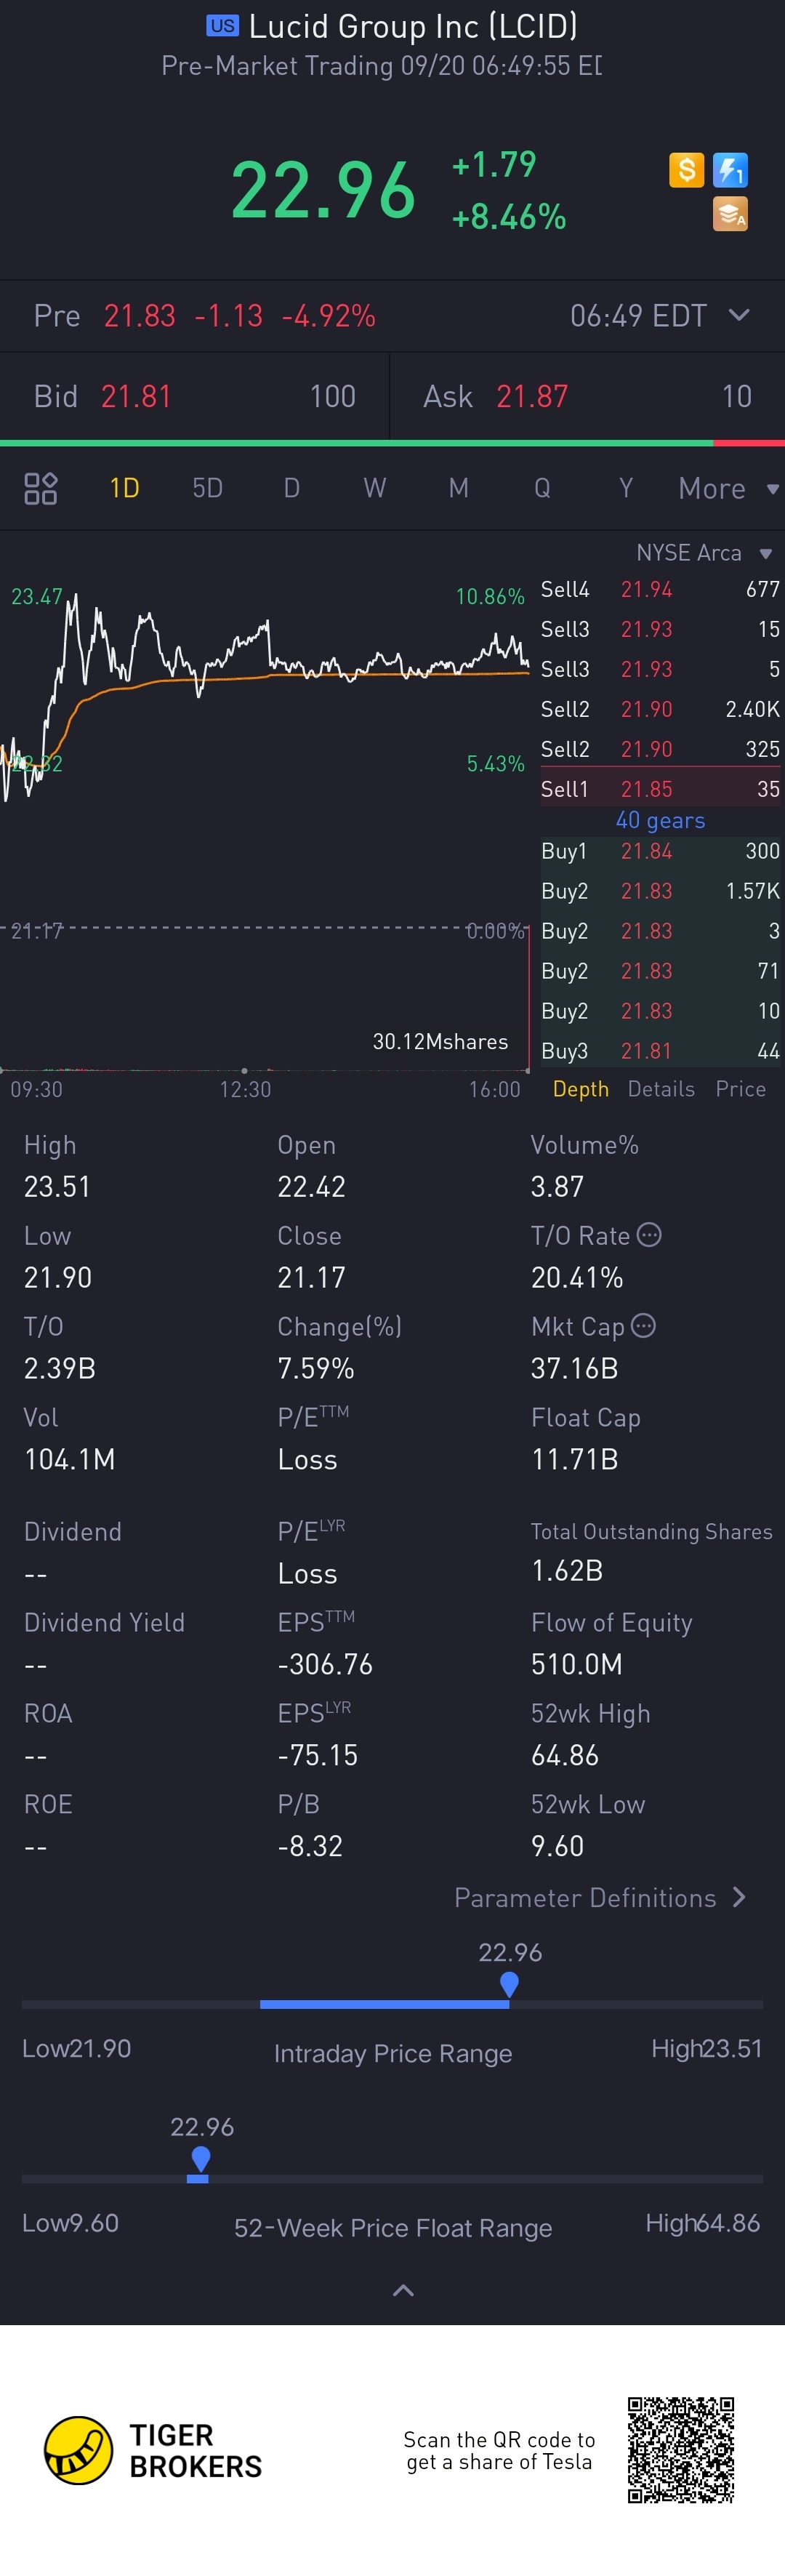Tap the brown stacked layers icon
Screen dimensions: 785x2576
click(730, 214)
